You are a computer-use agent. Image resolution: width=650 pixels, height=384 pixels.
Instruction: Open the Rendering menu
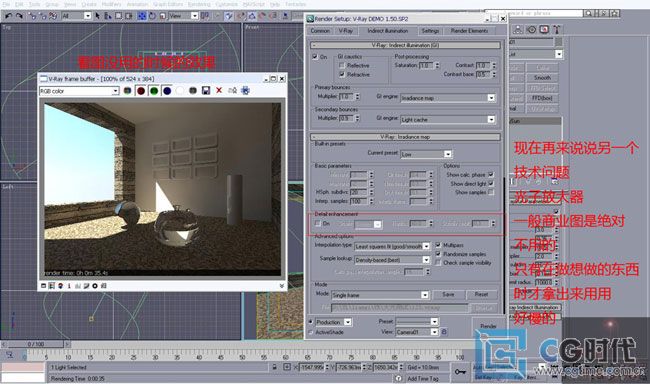[x=199, y=4]
